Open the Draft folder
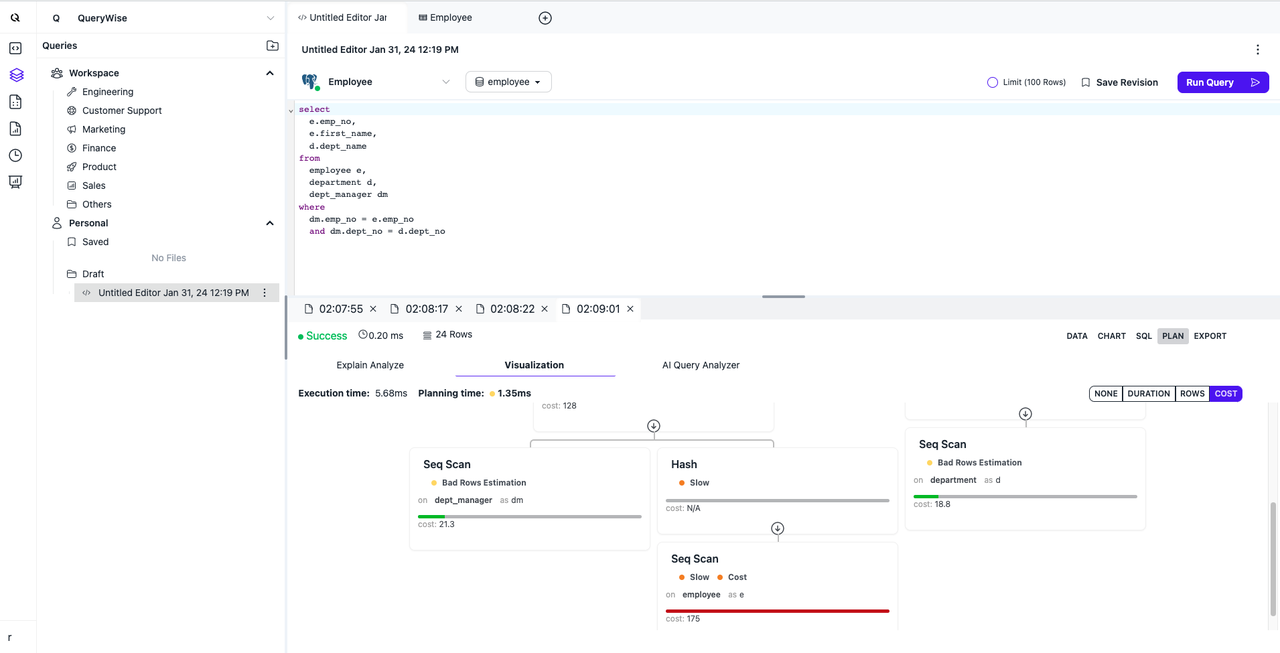The height and width of the screenshot is (653, 1280). (93, 274)
